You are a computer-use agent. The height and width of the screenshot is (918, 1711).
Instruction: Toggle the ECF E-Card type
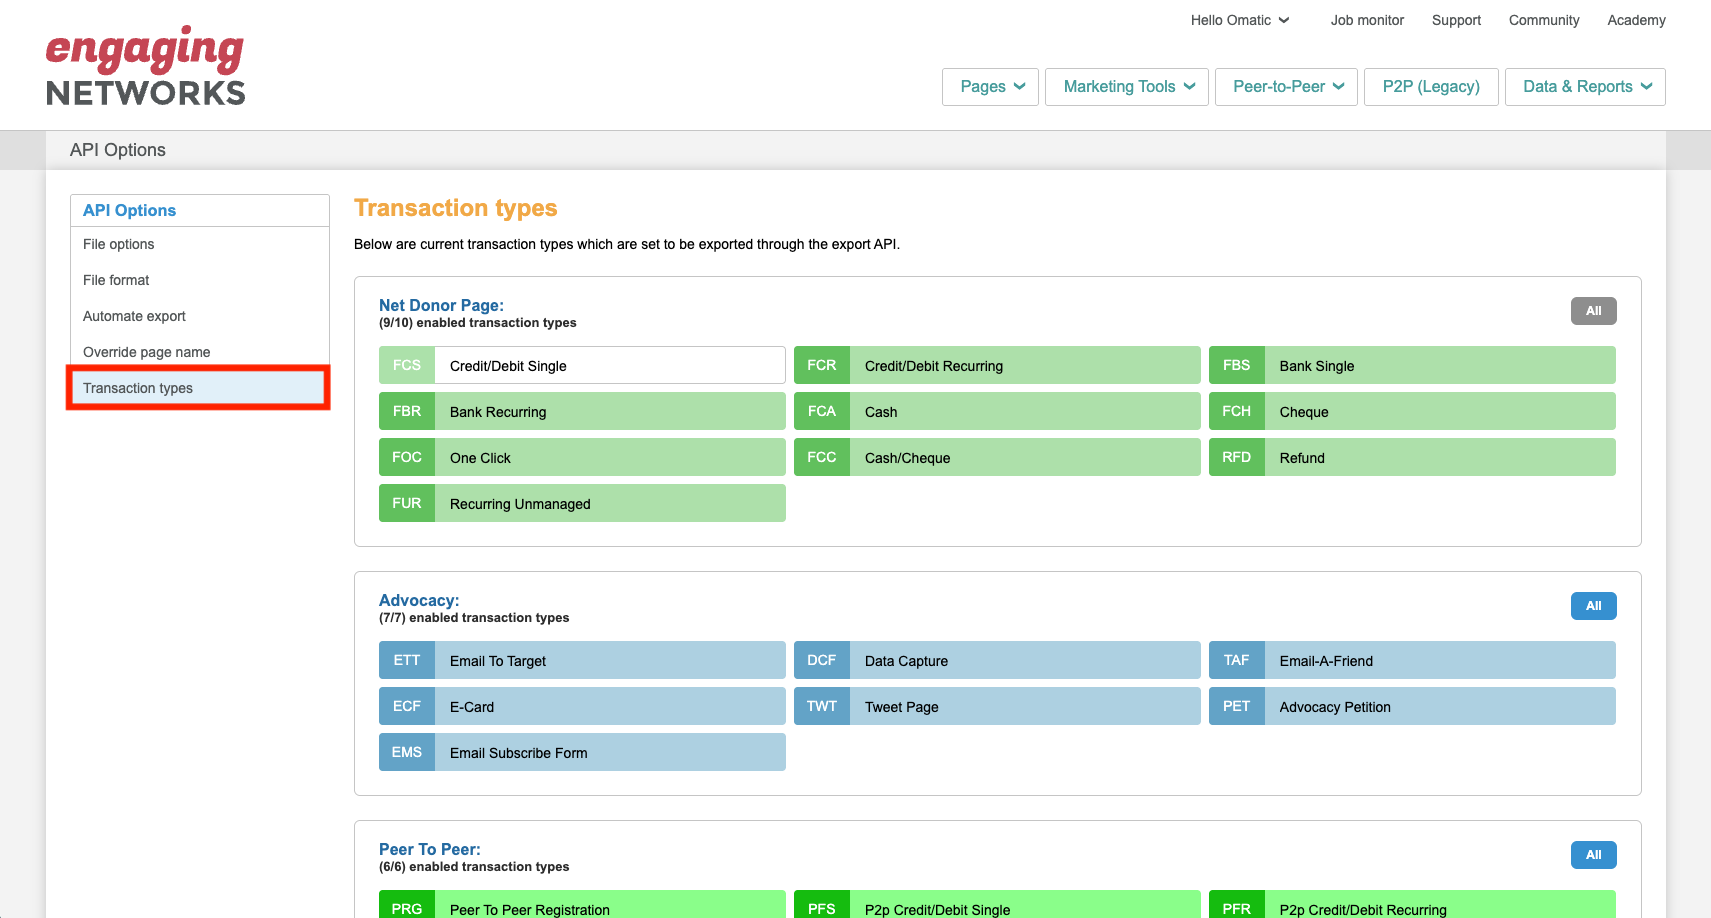pos(582,706)
